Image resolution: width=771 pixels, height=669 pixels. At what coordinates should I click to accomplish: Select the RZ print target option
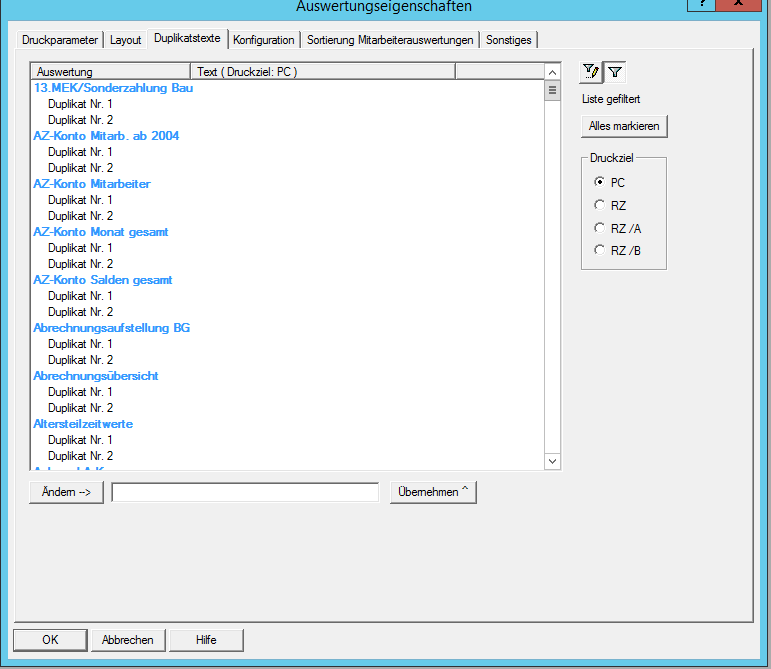(x=599, y=205)
